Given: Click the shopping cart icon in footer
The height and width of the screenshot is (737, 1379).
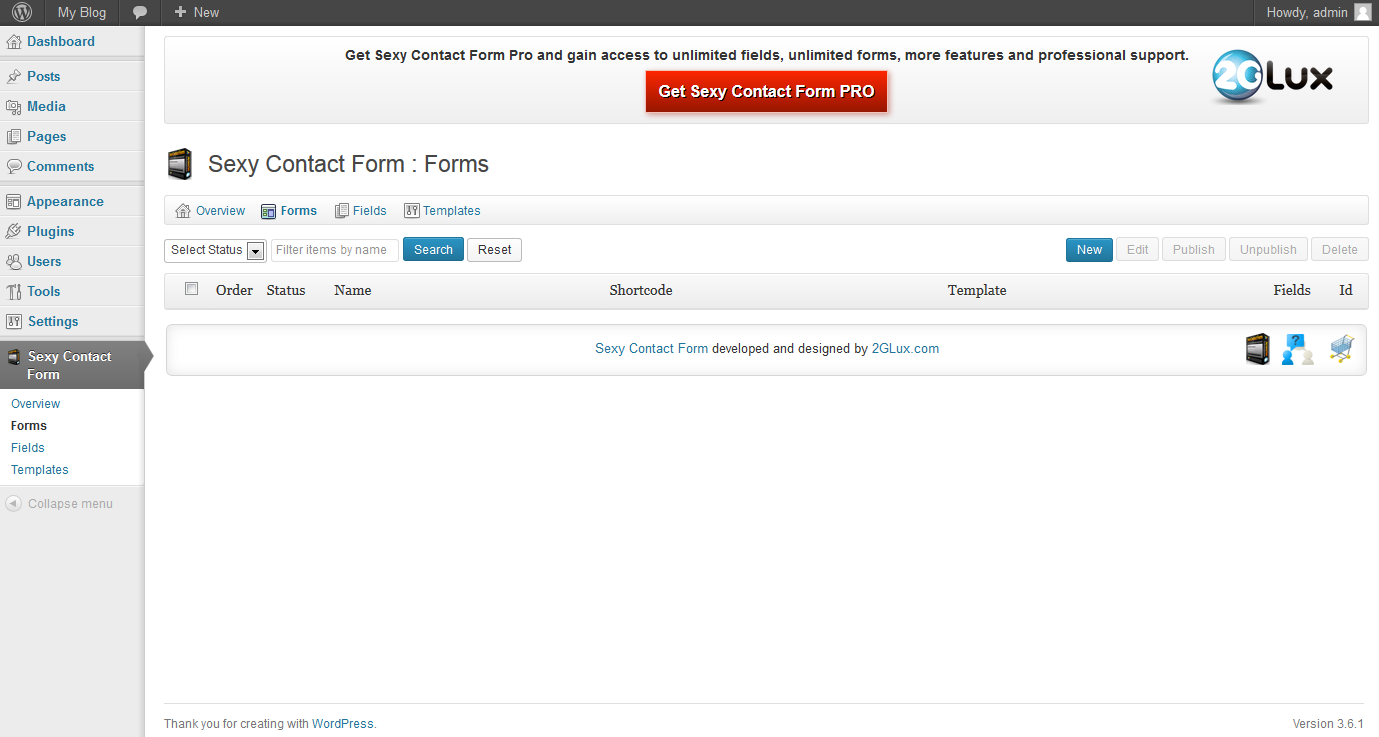Looking at the screenshot, I should click(1341, 349).
